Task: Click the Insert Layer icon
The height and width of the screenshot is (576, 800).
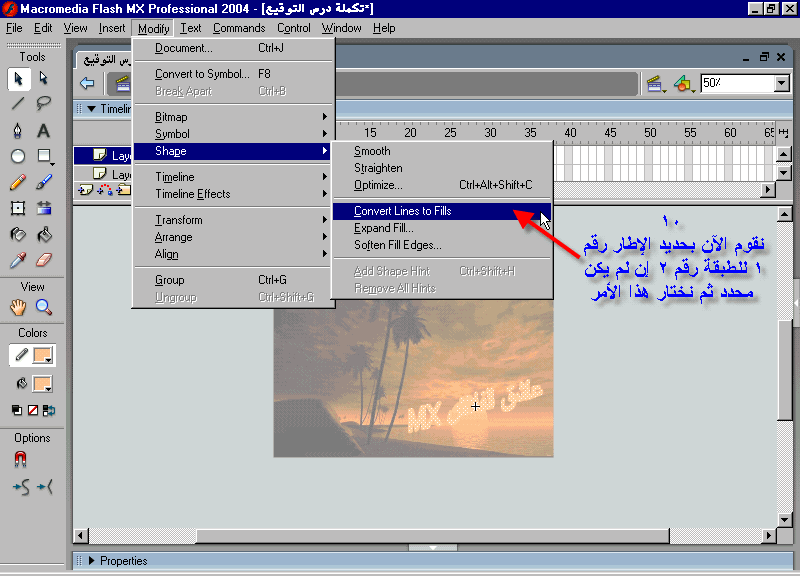Action: coord(85,190)
